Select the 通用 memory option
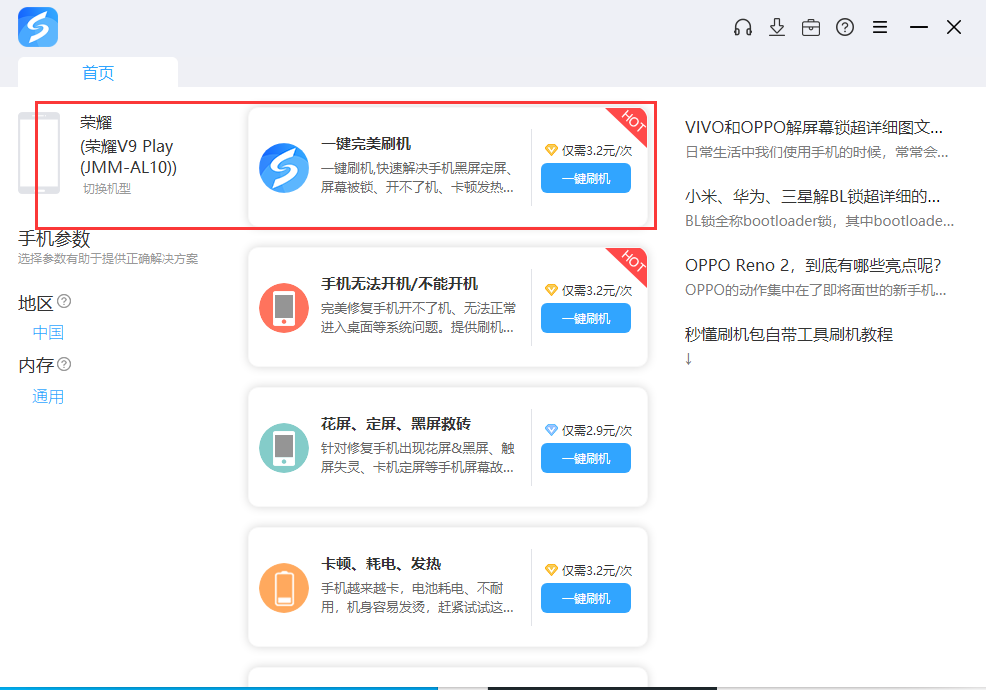The height and width of the screenshot is (690, 986). point(48,396)
